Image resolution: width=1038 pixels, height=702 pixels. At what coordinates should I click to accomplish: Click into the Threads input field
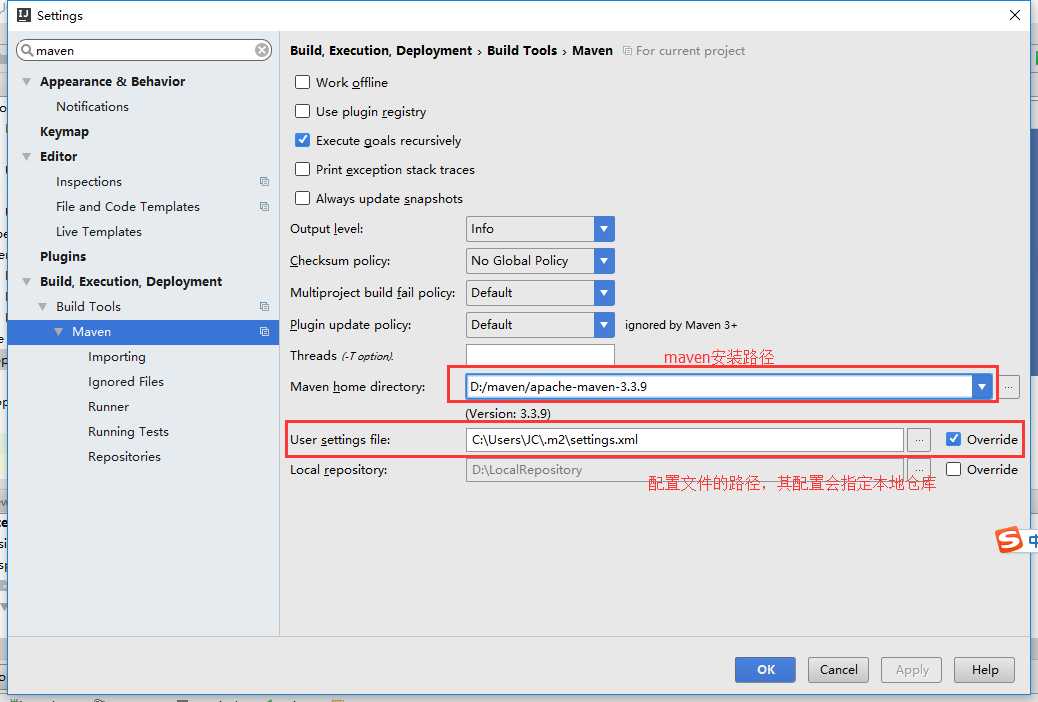[540, 355]
